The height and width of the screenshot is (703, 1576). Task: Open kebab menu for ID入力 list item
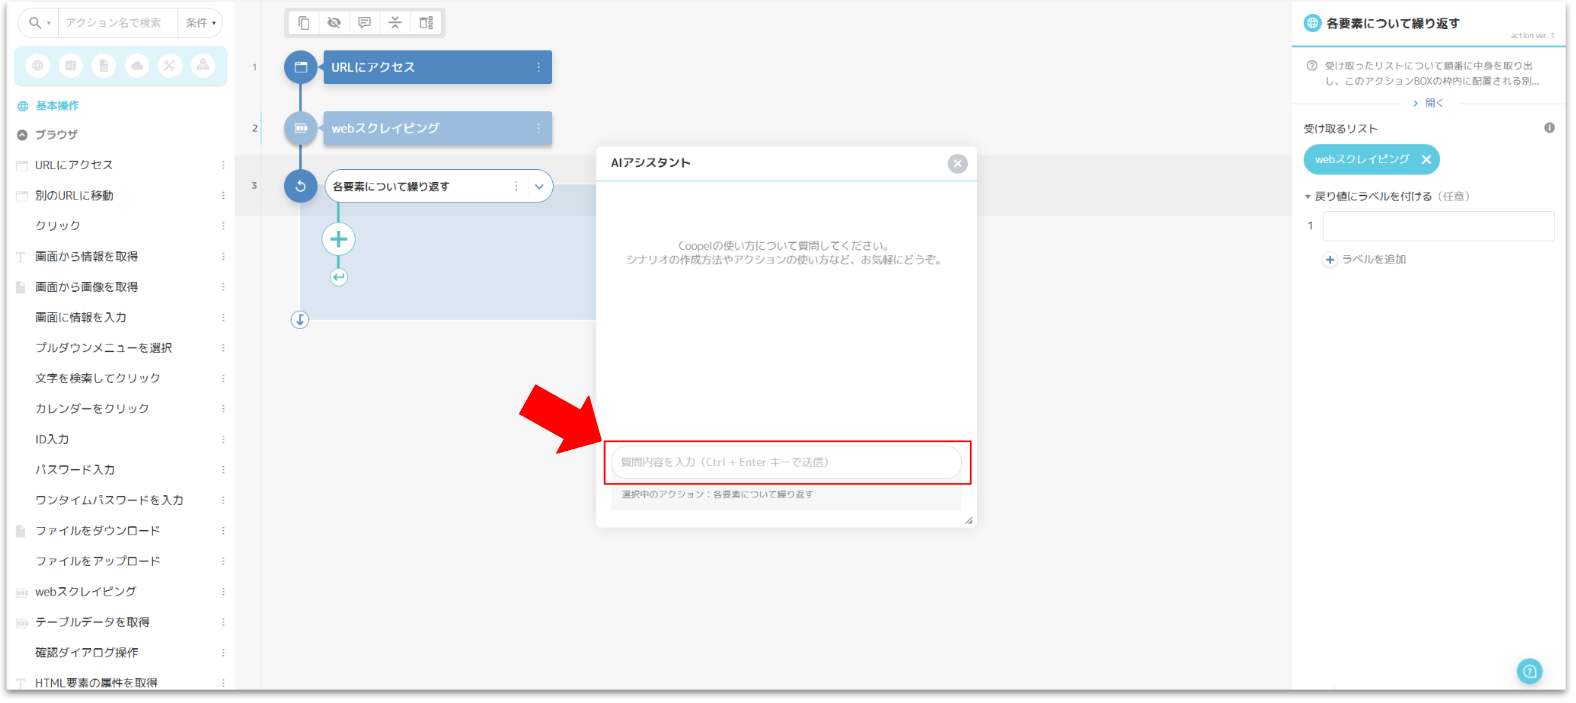coord(223,440)
